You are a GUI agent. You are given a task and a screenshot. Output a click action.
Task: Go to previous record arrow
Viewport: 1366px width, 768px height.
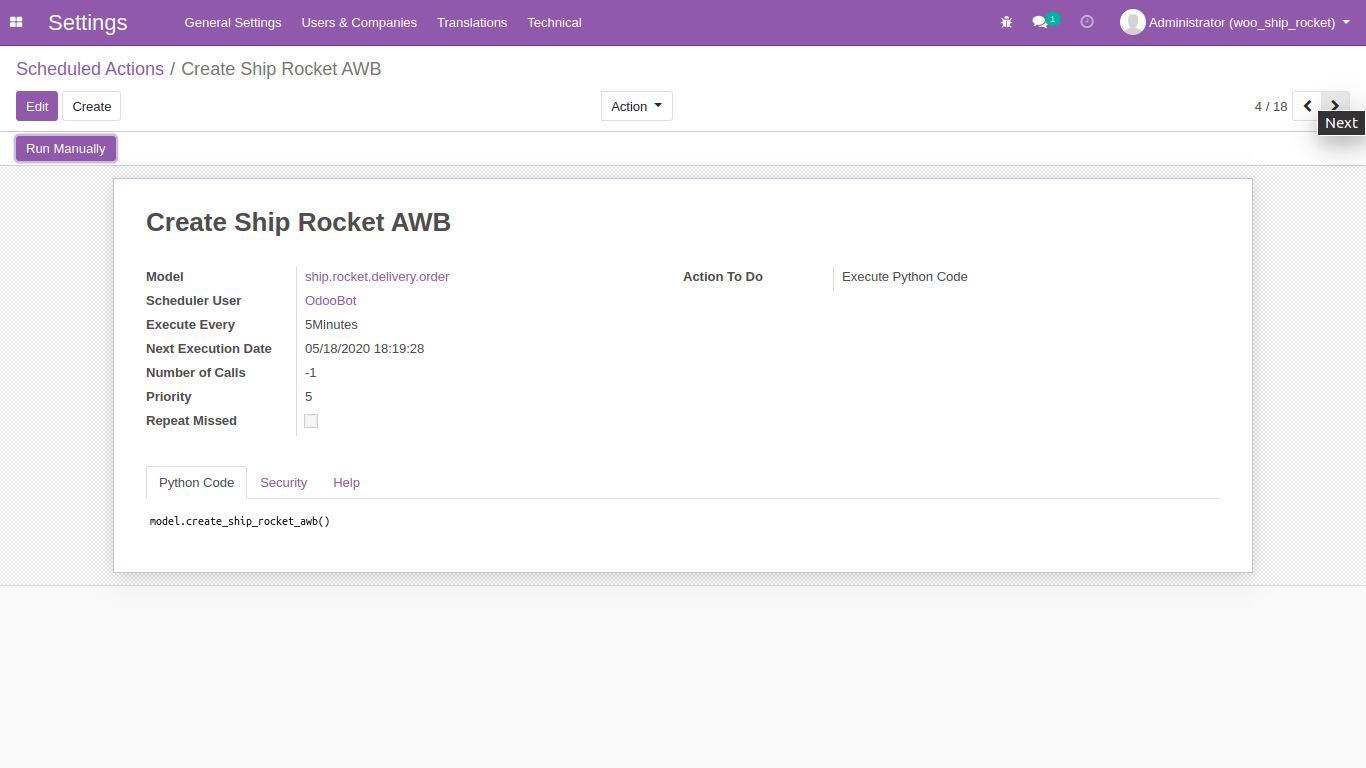coord(1307,106)
